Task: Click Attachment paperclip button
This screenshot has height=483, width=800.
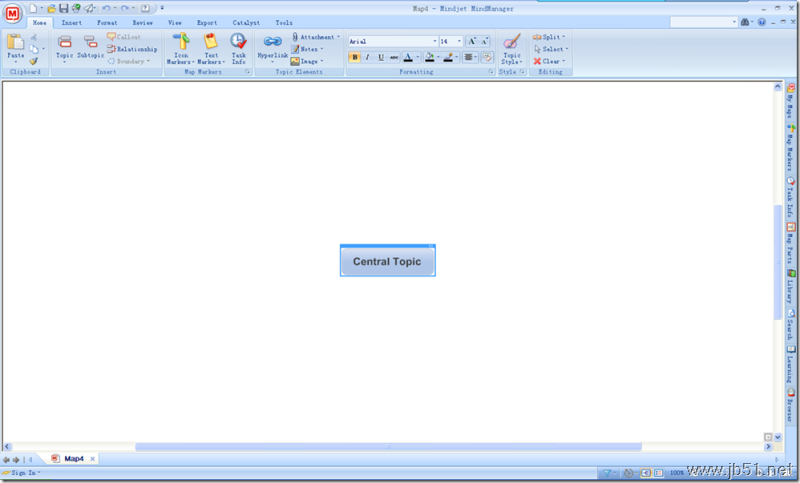Action: 315,37
